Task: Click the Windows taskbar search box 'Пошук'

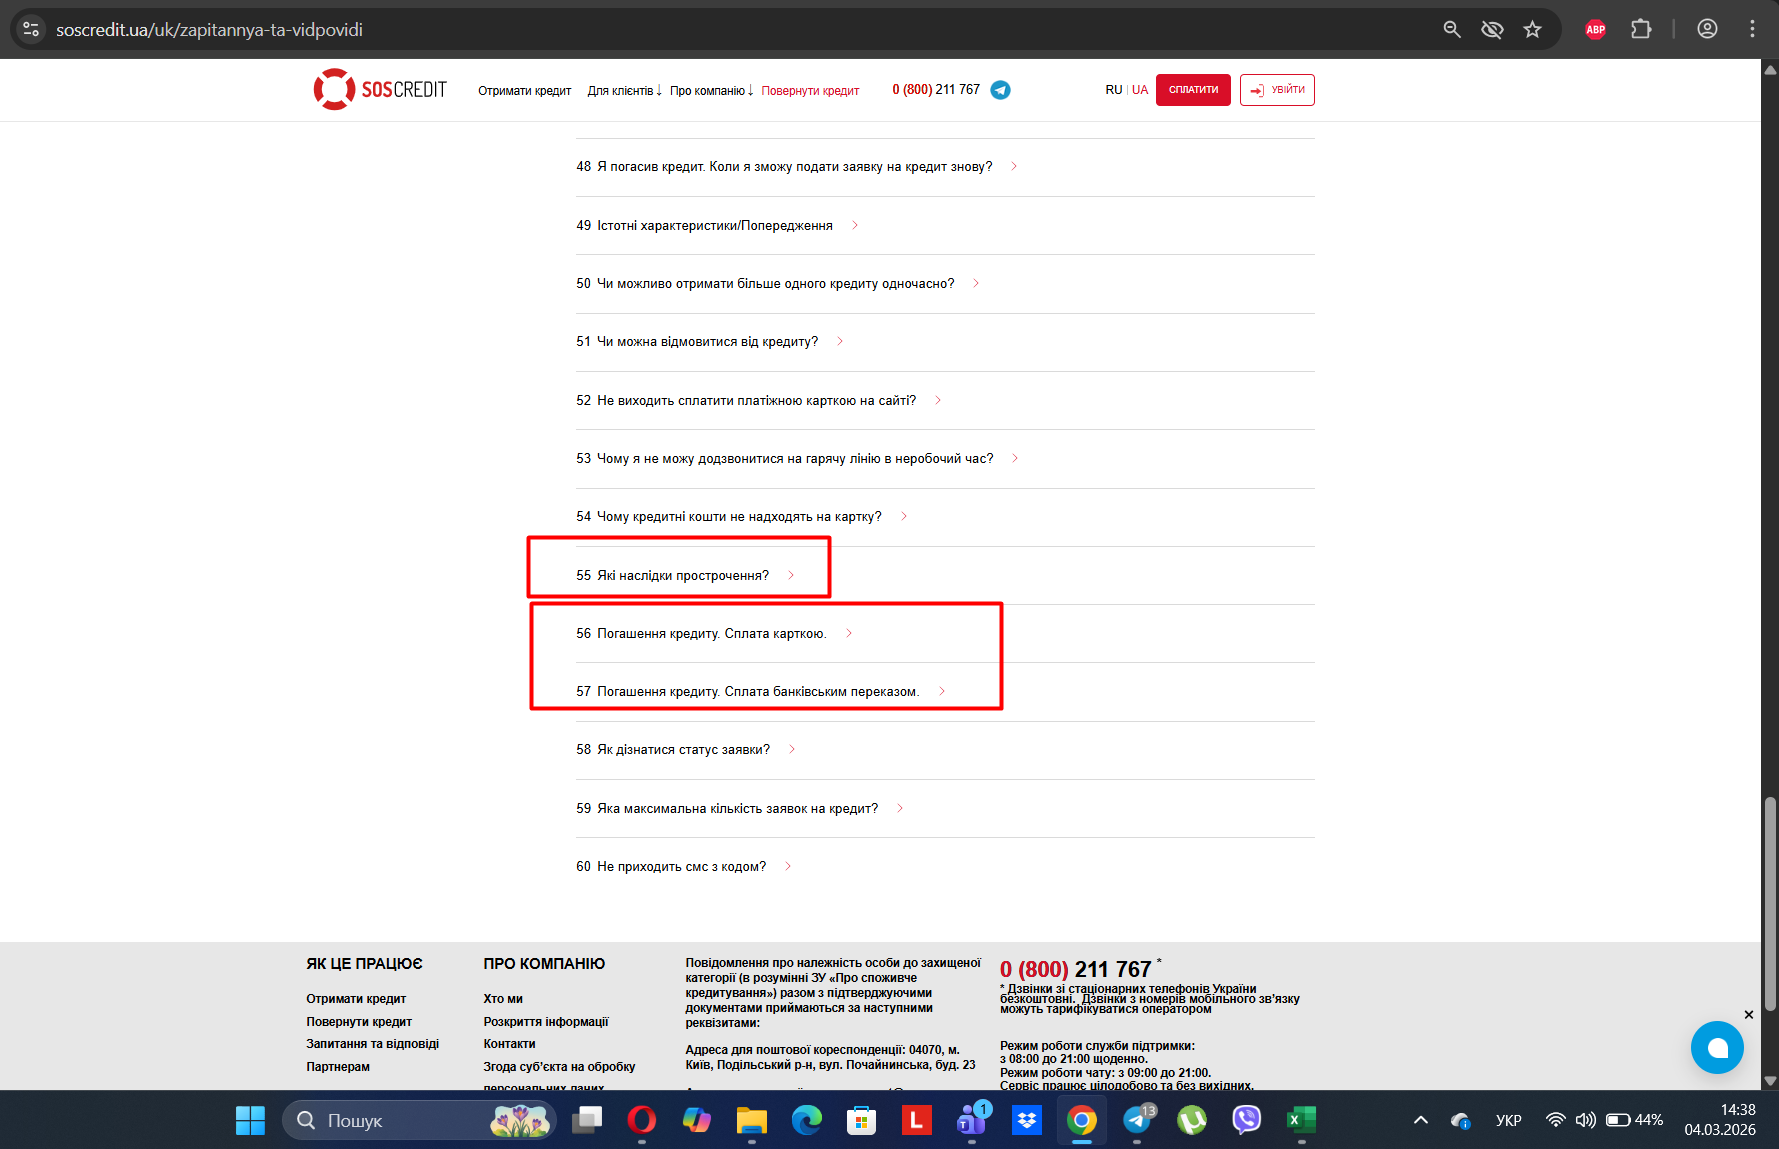Action: [x=419, y=1120]
